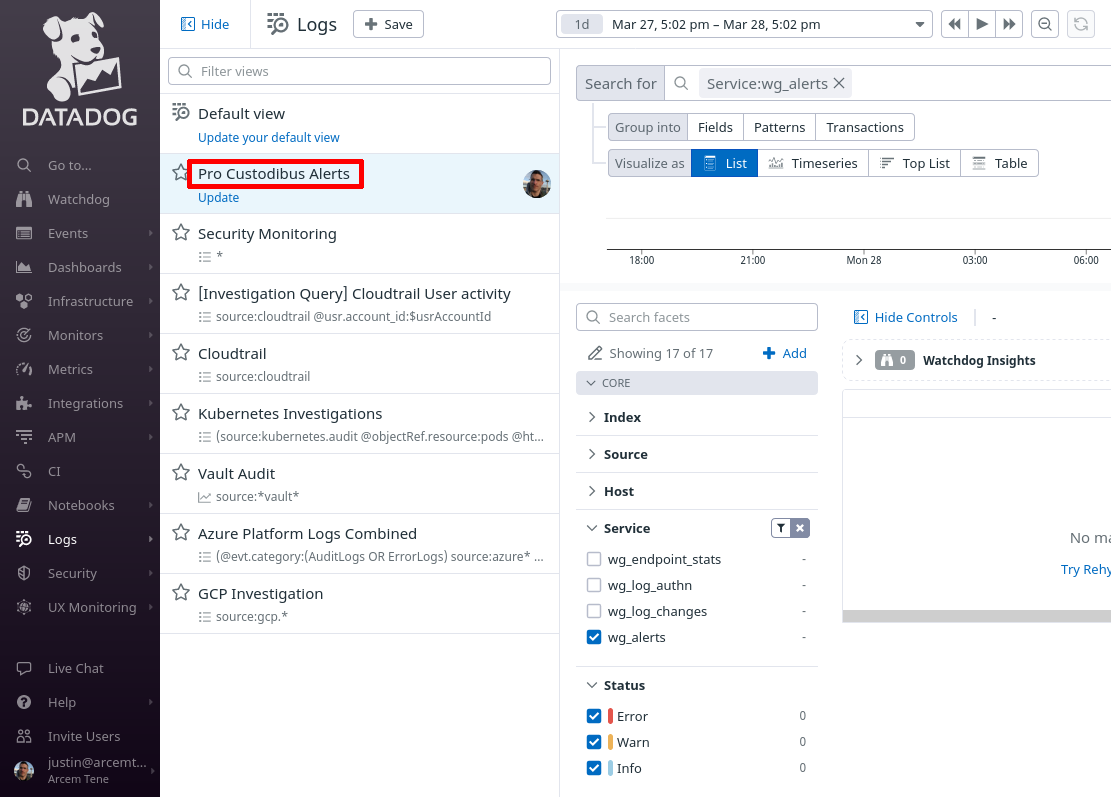Click the refresh icon button
This screenshot has height=797, width=1111.
tap(1081, 24)
